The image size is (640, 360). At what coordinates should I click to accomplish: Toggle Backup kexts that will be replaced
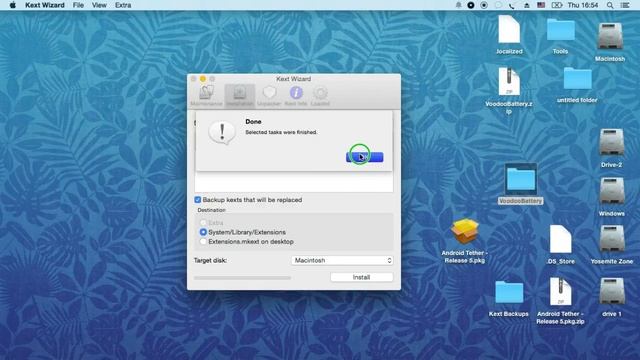point(198,200)
